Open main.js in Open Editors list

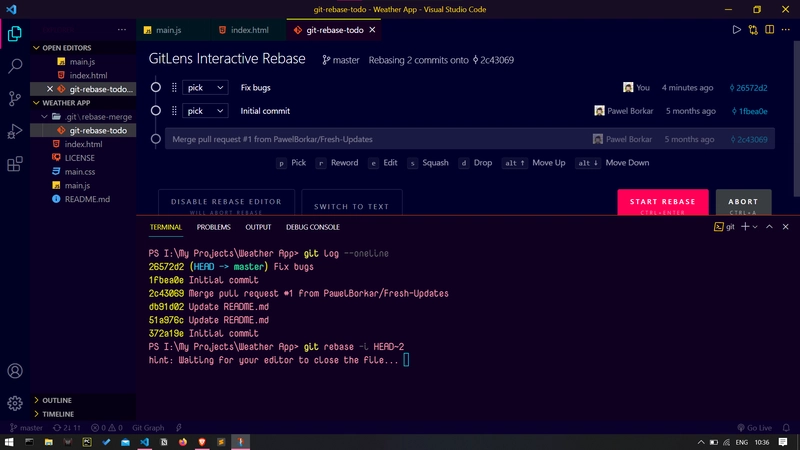pyautogui.click(x=83, y=61)
